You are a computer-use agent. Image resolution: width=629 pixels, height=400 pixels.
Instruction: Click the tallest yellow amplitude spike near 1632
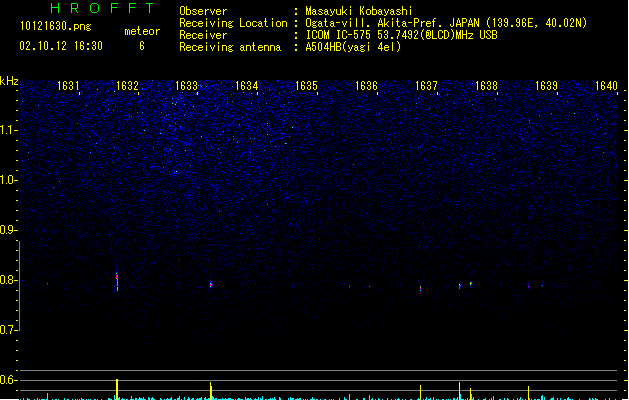tap(117, 389)
